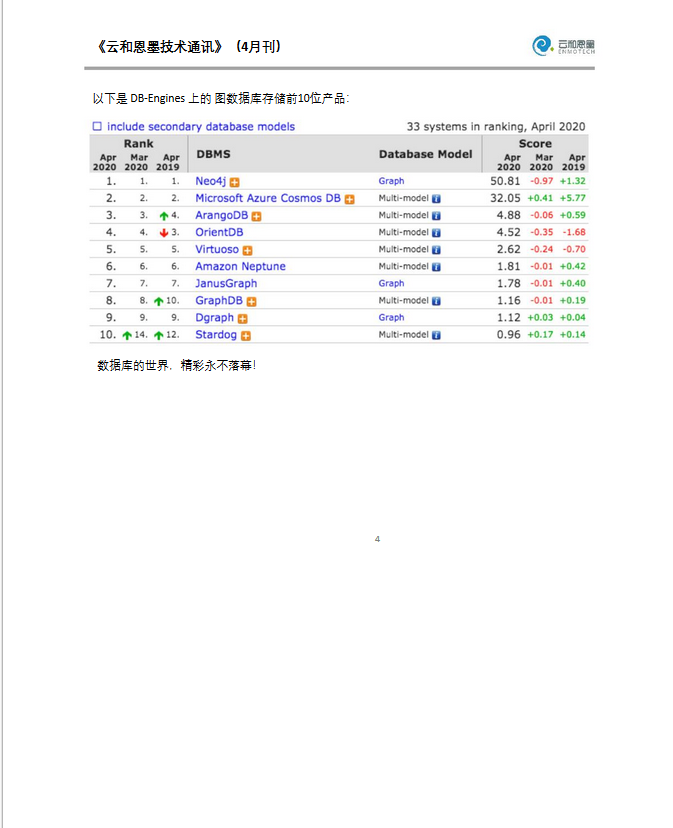This screenshot has height=828, width=673.
Task: Click the orange plus icon beside Virtuoso
Action: 247,250
